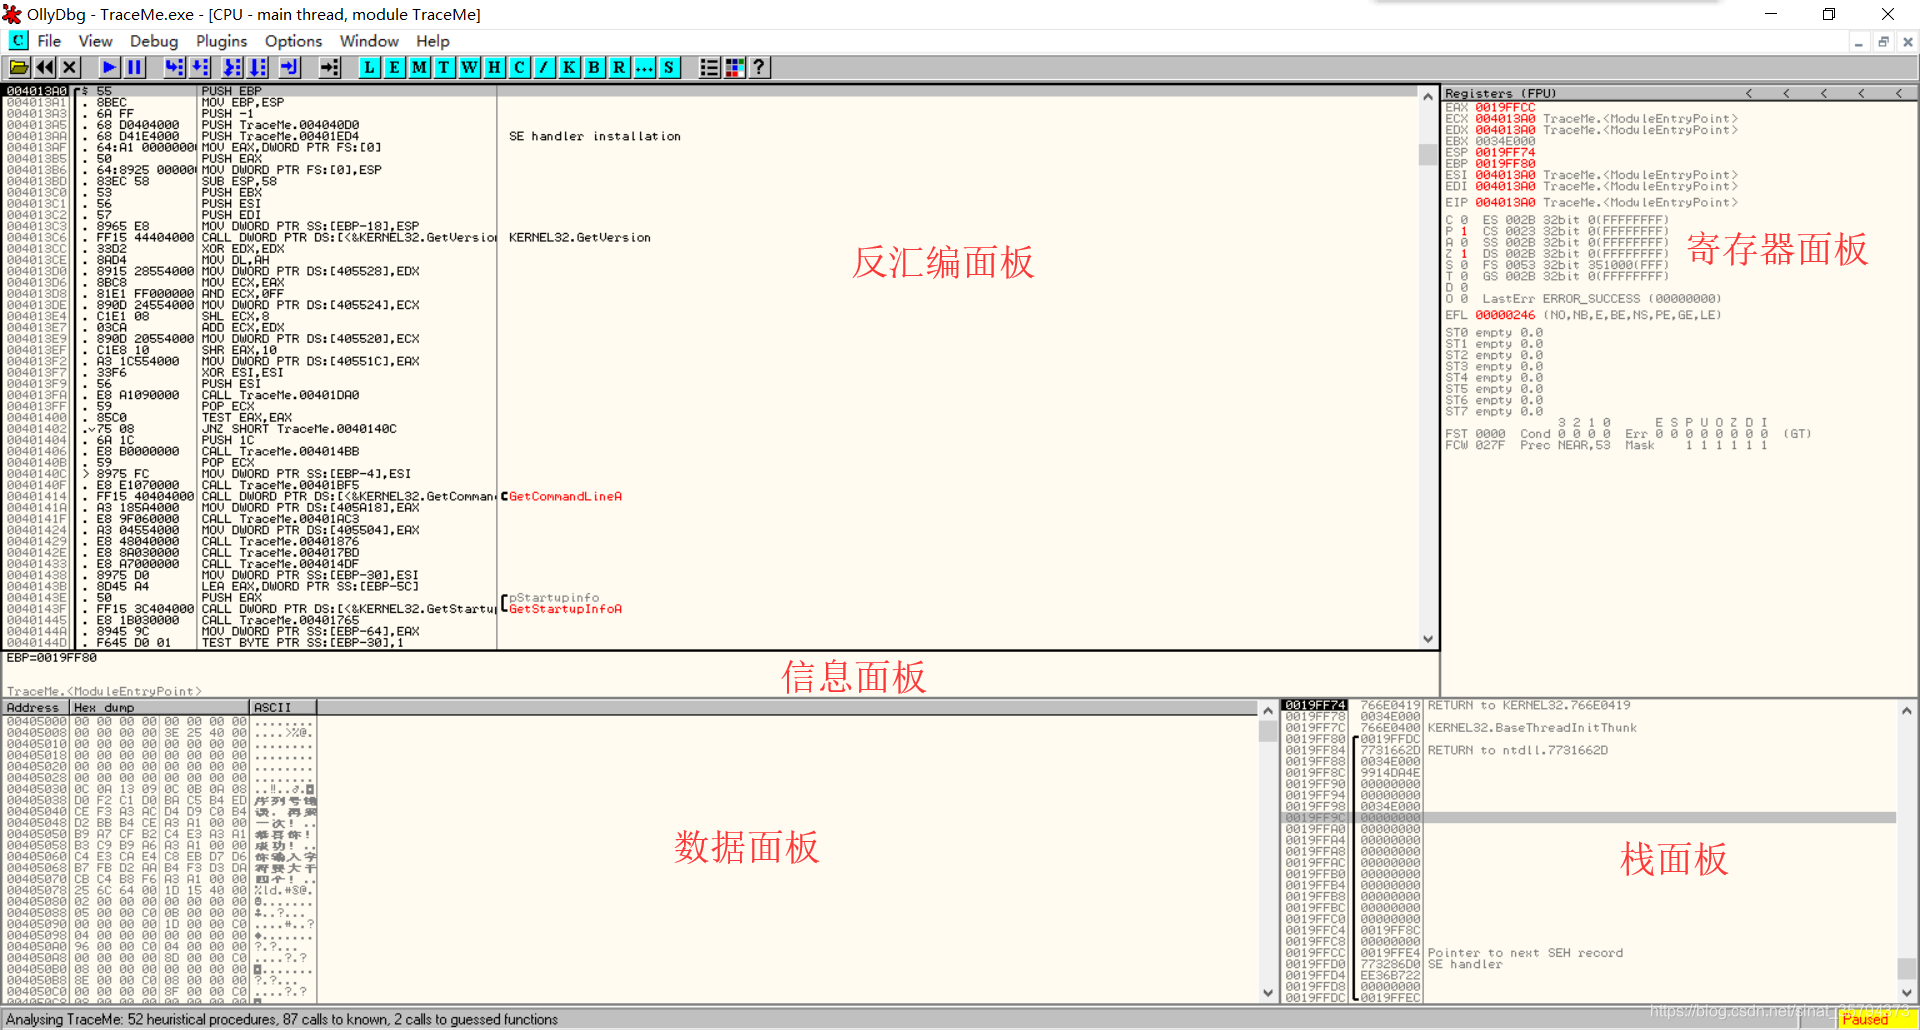Restart the program with the rewind icon
Screen dimensions: 1920x1030
[x=45, y=67]
